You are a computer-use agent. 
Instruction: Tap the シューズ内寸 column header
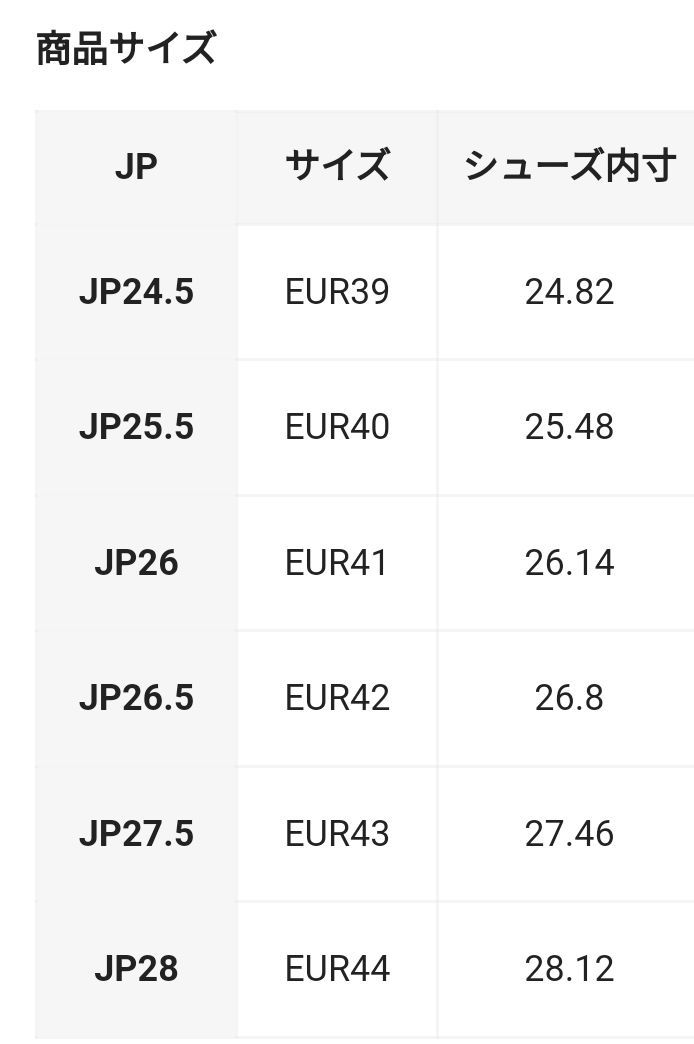[569, 166]
